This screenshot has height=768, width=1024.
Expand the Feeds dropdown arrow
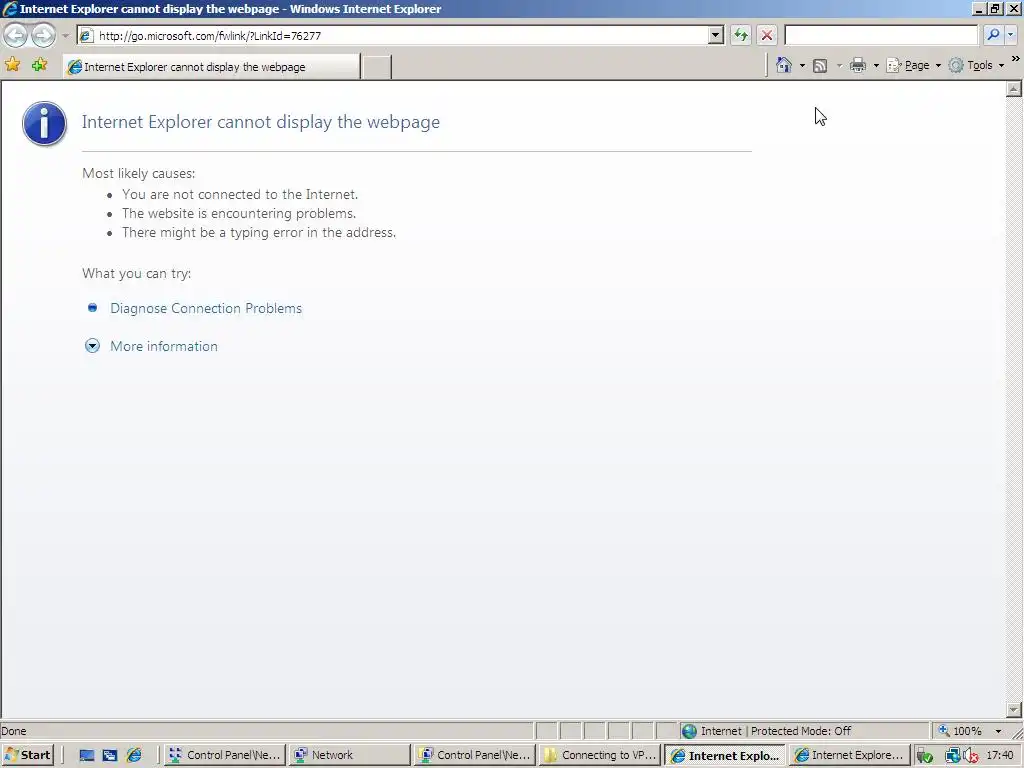click(x=839, y=66)
